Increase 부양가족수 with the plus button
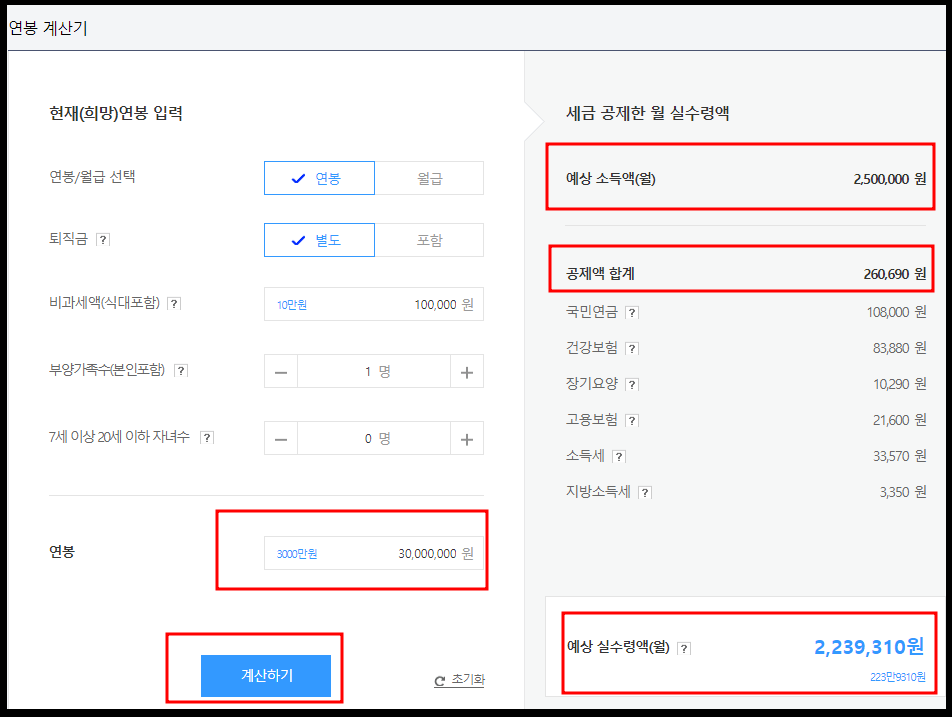Viewport: 952px width, 717px height. pyautogui.click(x=466, y=371)
